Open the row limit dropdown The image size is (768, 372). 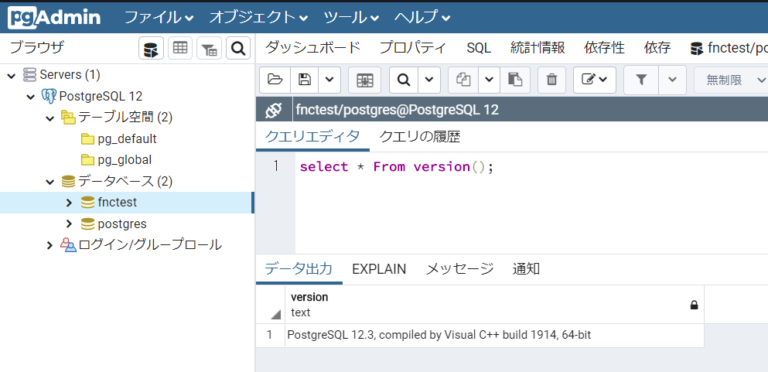[731, 80]
